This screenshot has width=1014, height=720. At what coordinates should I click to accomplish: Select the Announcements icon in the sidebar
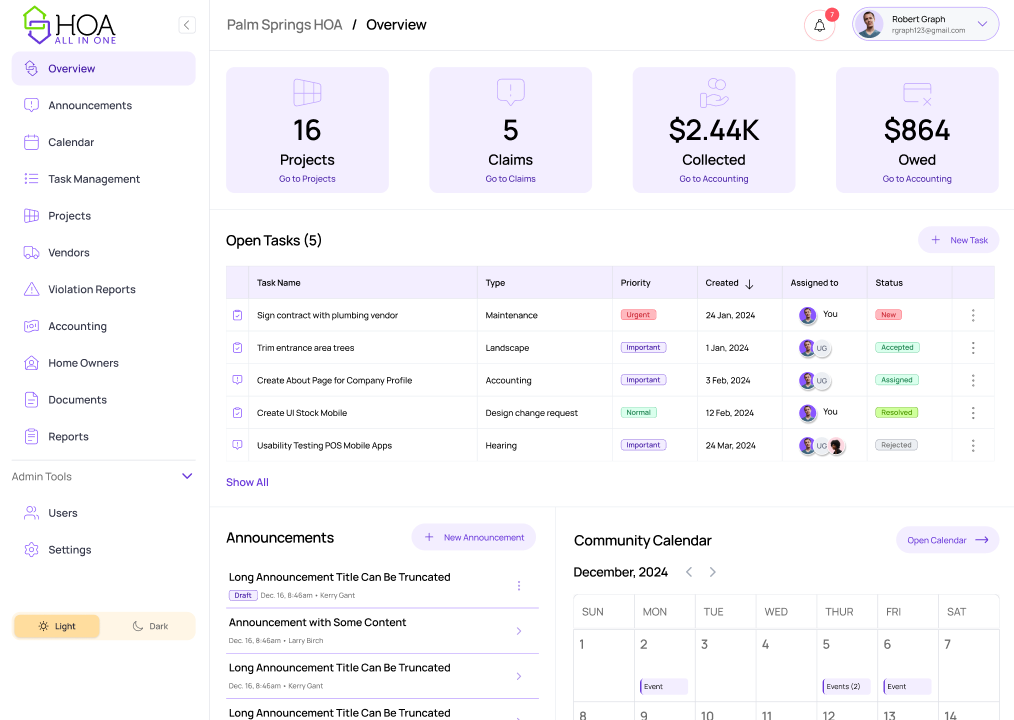[29, 105]
